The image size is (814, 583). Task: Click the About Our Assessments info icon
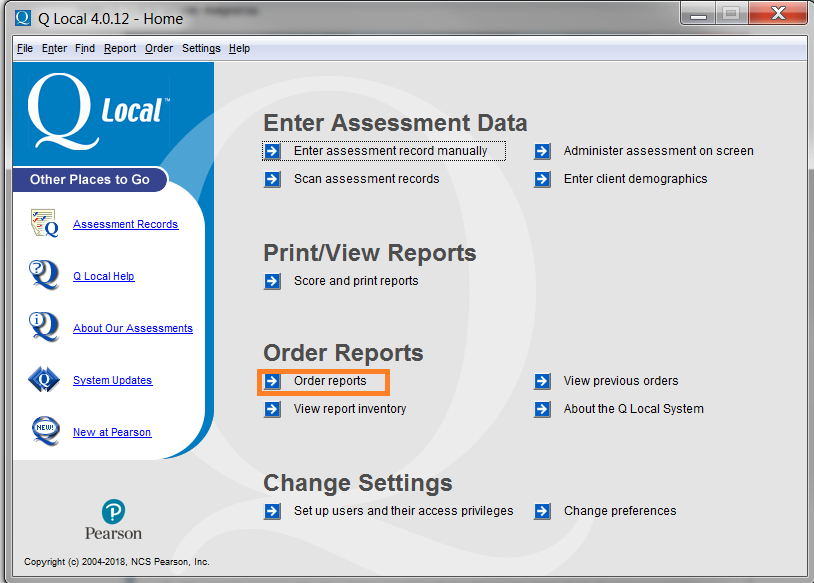click(x=42, y=328)
